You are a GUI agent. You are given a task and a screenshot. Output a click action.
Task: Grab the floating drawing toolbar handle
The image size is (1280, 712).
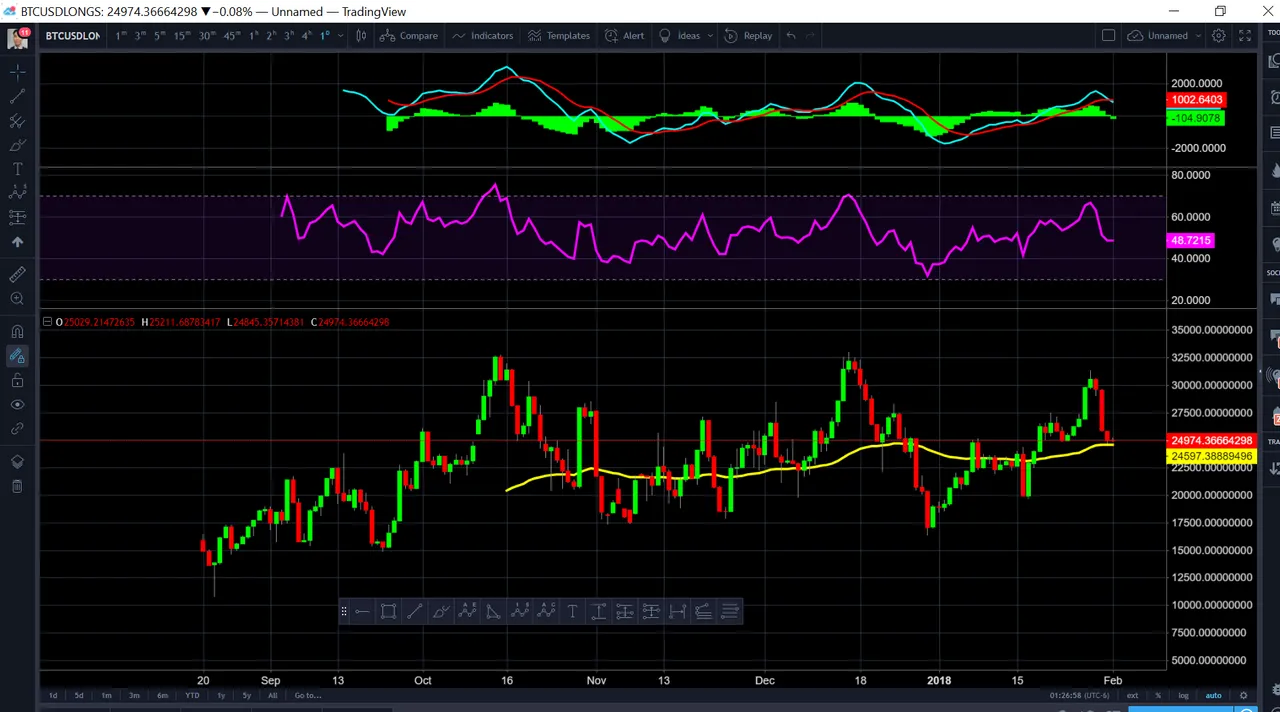[x=344, y=611]
